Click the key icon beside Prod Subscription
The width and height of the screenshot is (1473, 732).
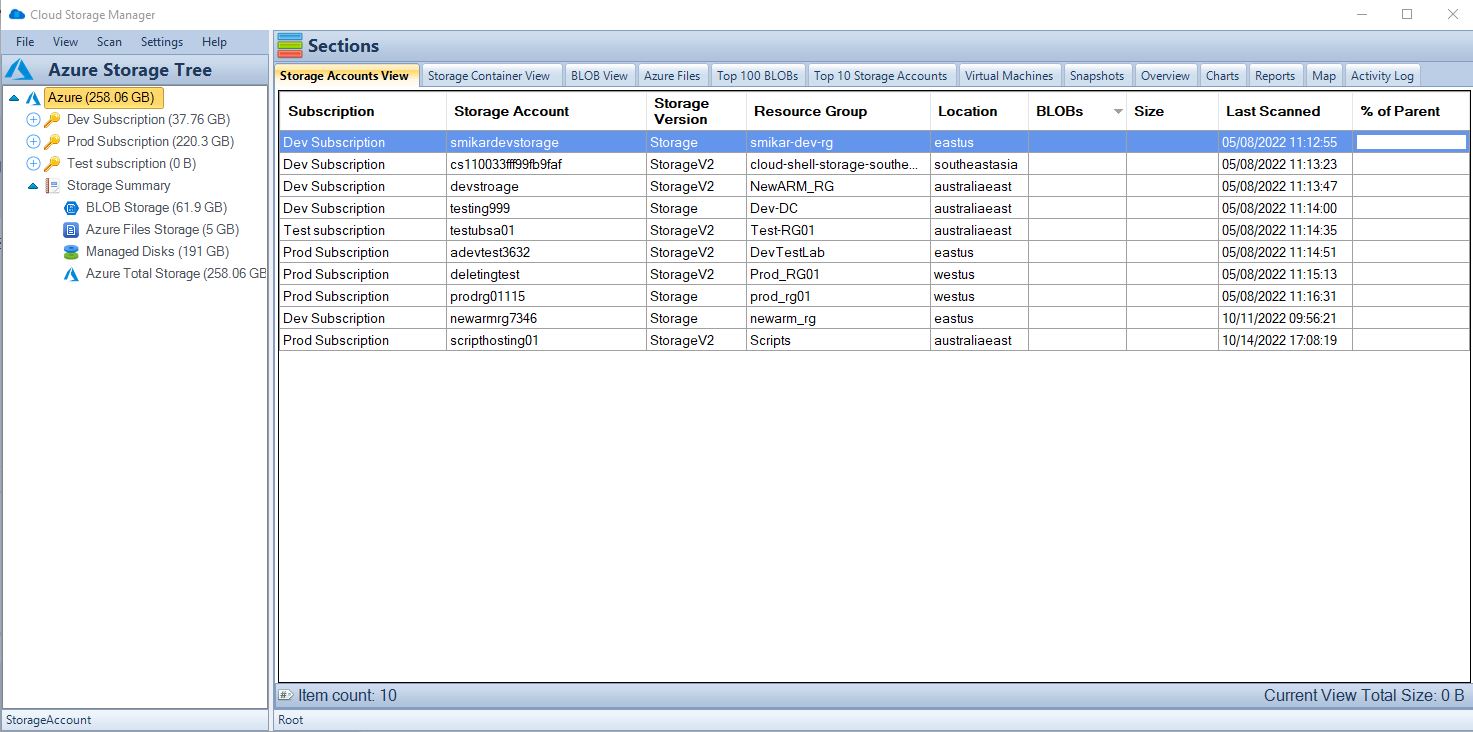52,142
